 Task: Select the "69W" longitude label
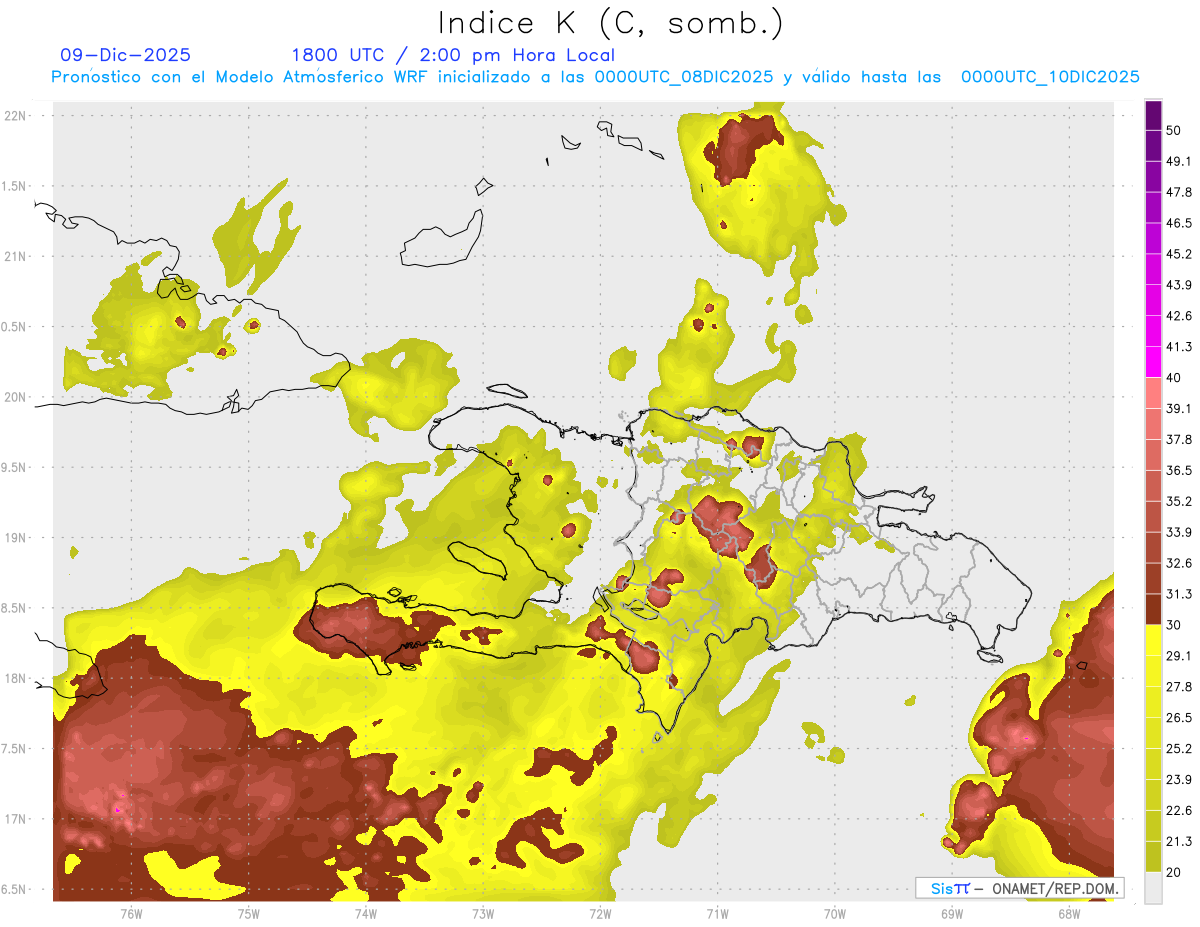point(952,913)
